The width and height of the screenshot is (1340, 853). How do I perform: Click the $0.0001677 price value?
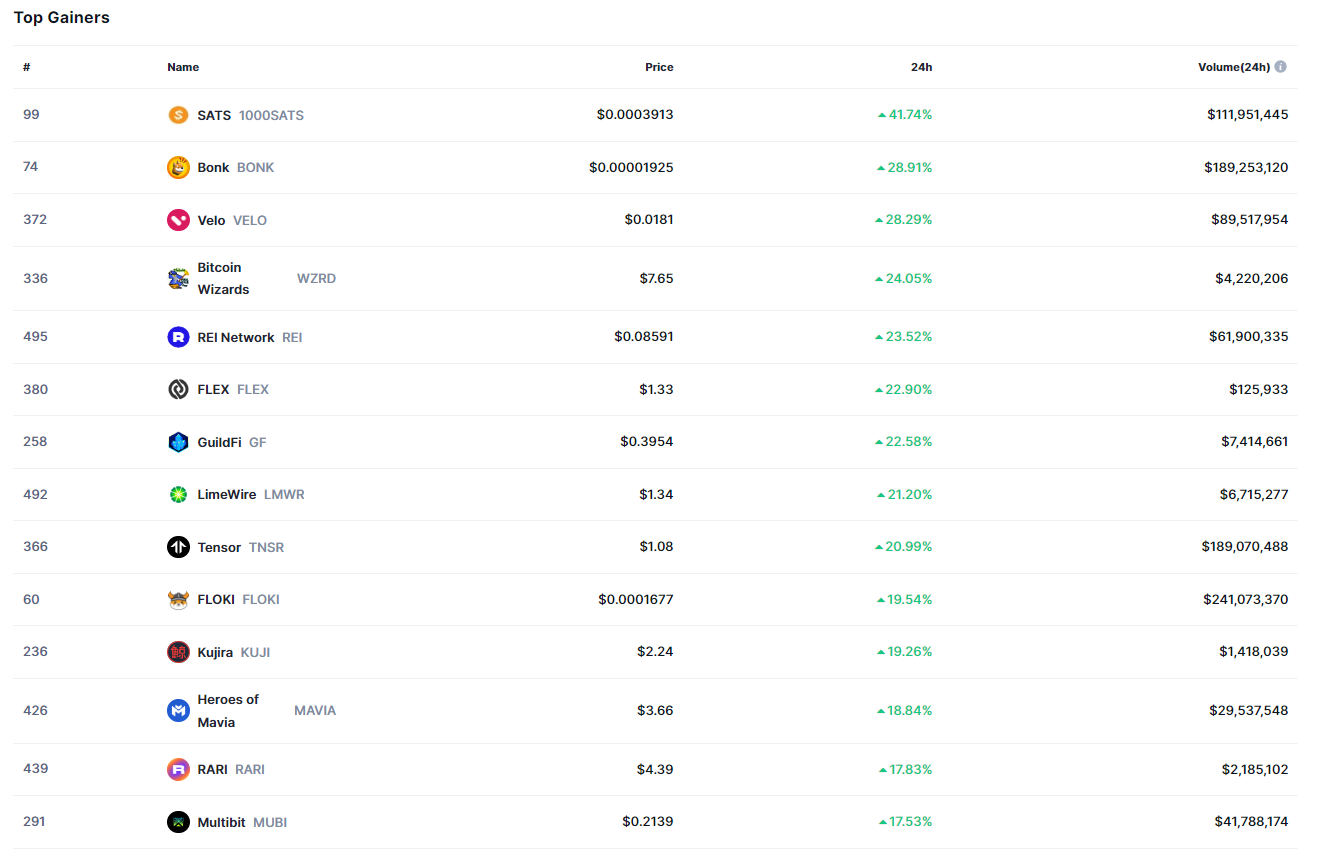pos(636,599)
